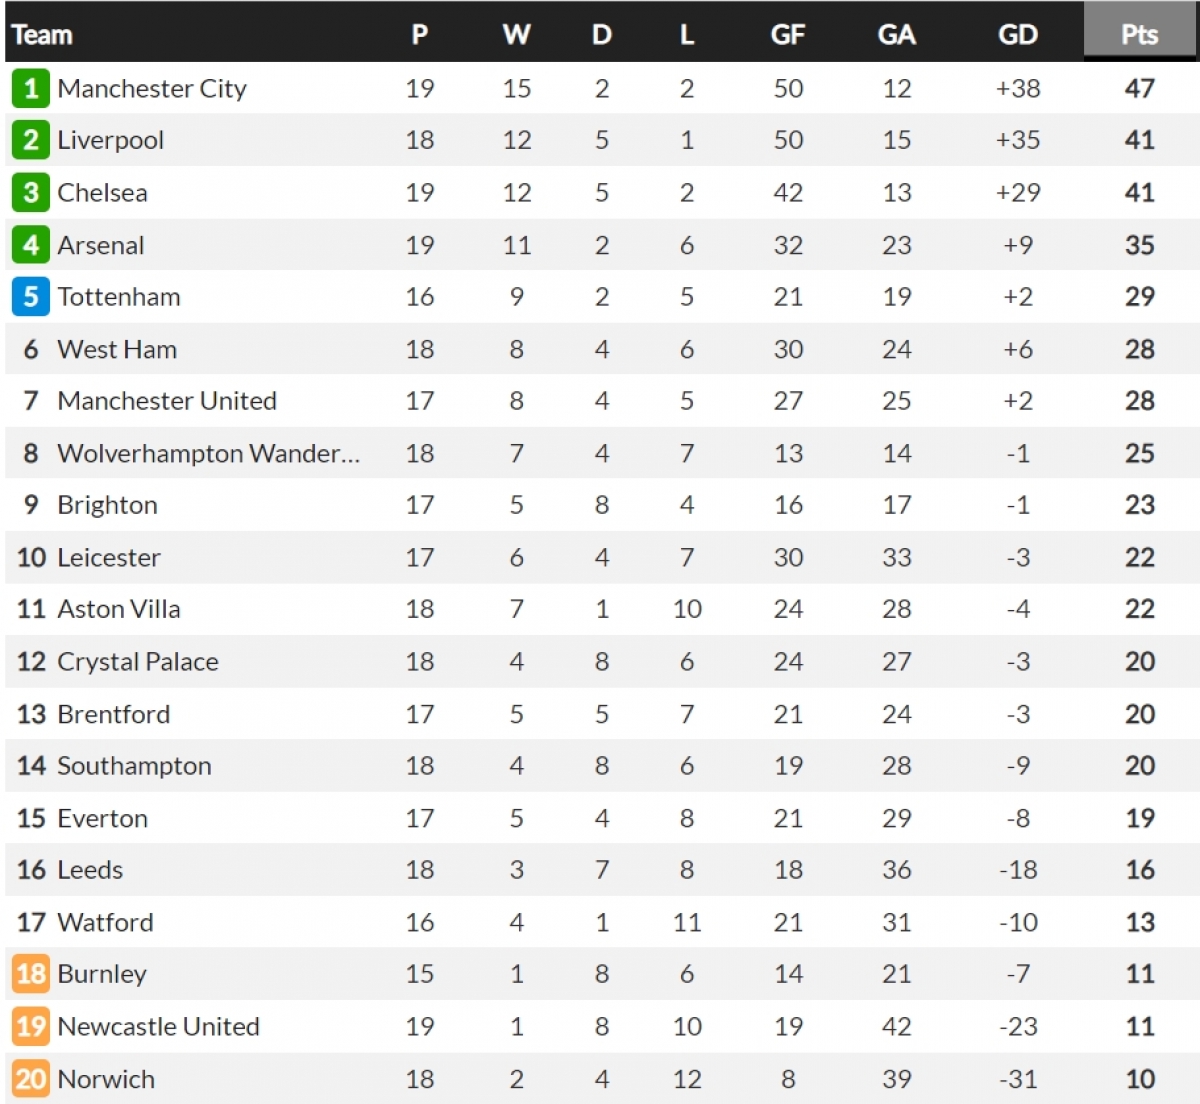Screen dimensions: 1200x1104
Task: Select the Crystal Palace team name
Action: [138, 662]
